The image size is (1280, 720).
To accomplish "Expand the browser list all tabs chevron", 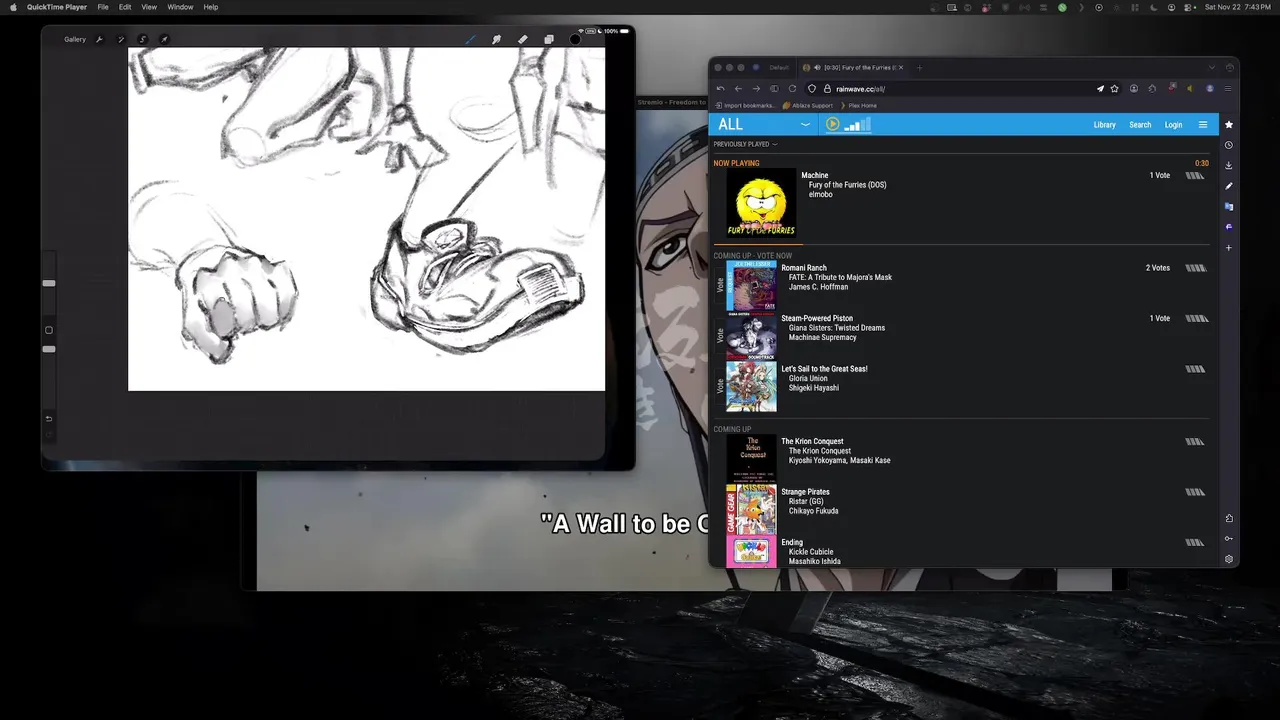I will 1212,67.
